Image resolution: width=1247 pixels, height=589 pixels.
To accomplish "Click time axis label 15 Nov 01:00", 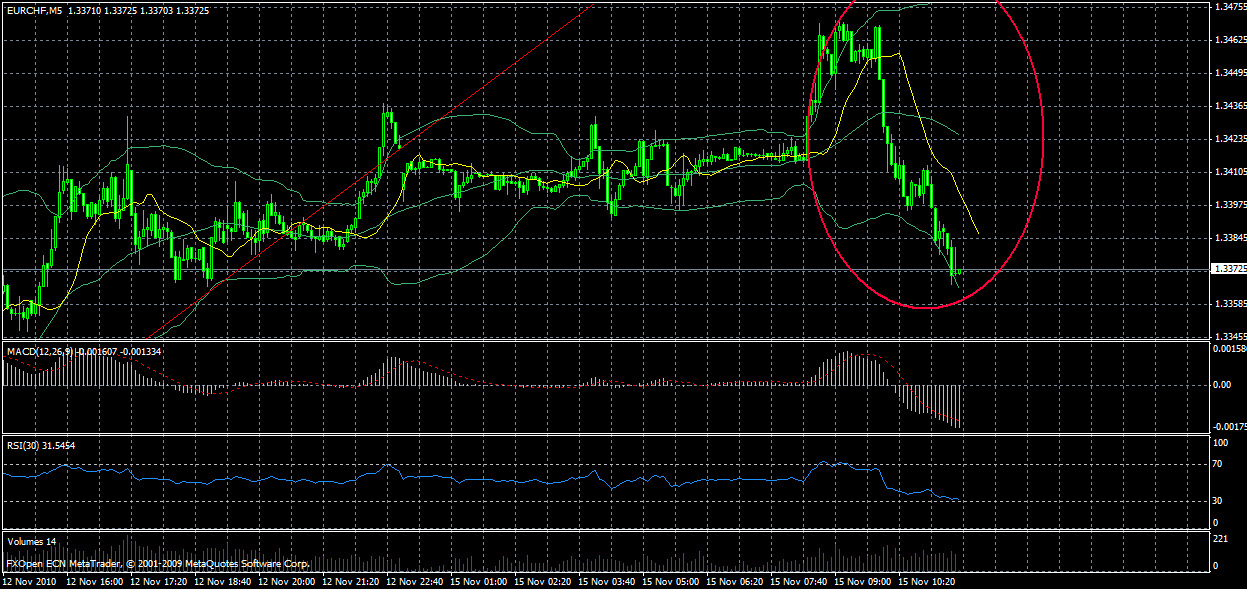I will point(480,580).
